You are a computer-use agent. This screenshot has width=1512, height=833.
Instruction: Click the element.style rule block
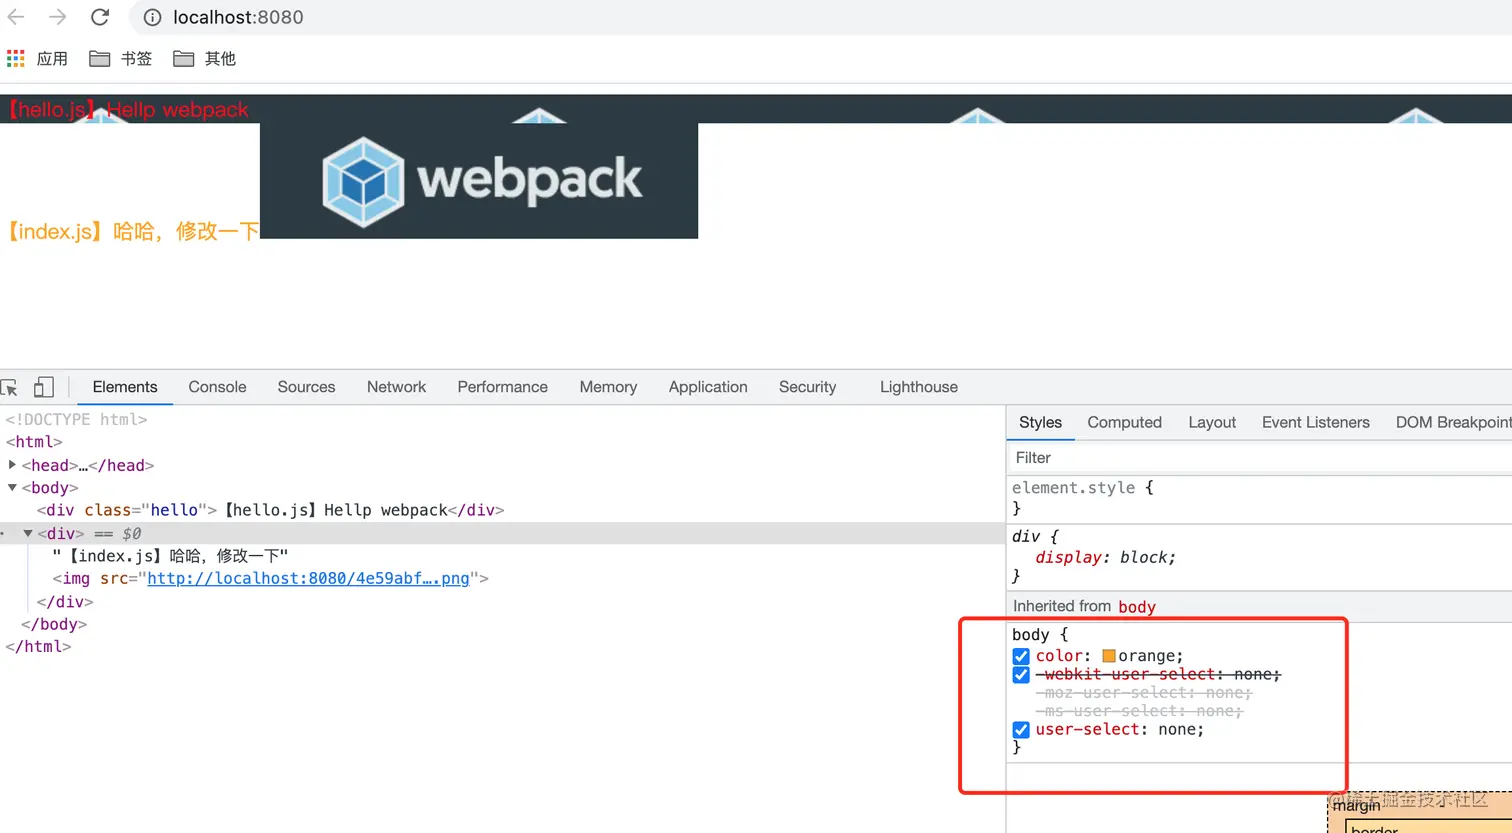pyautogui.click(x=1260, y=498)
